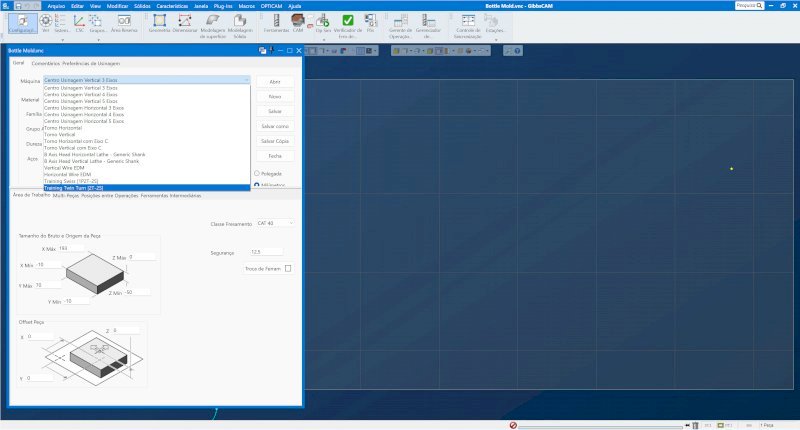This screenshot has height=430, width=800.
Task: Switch to Posições entre Operações tab
Action: tap(110, 195)
